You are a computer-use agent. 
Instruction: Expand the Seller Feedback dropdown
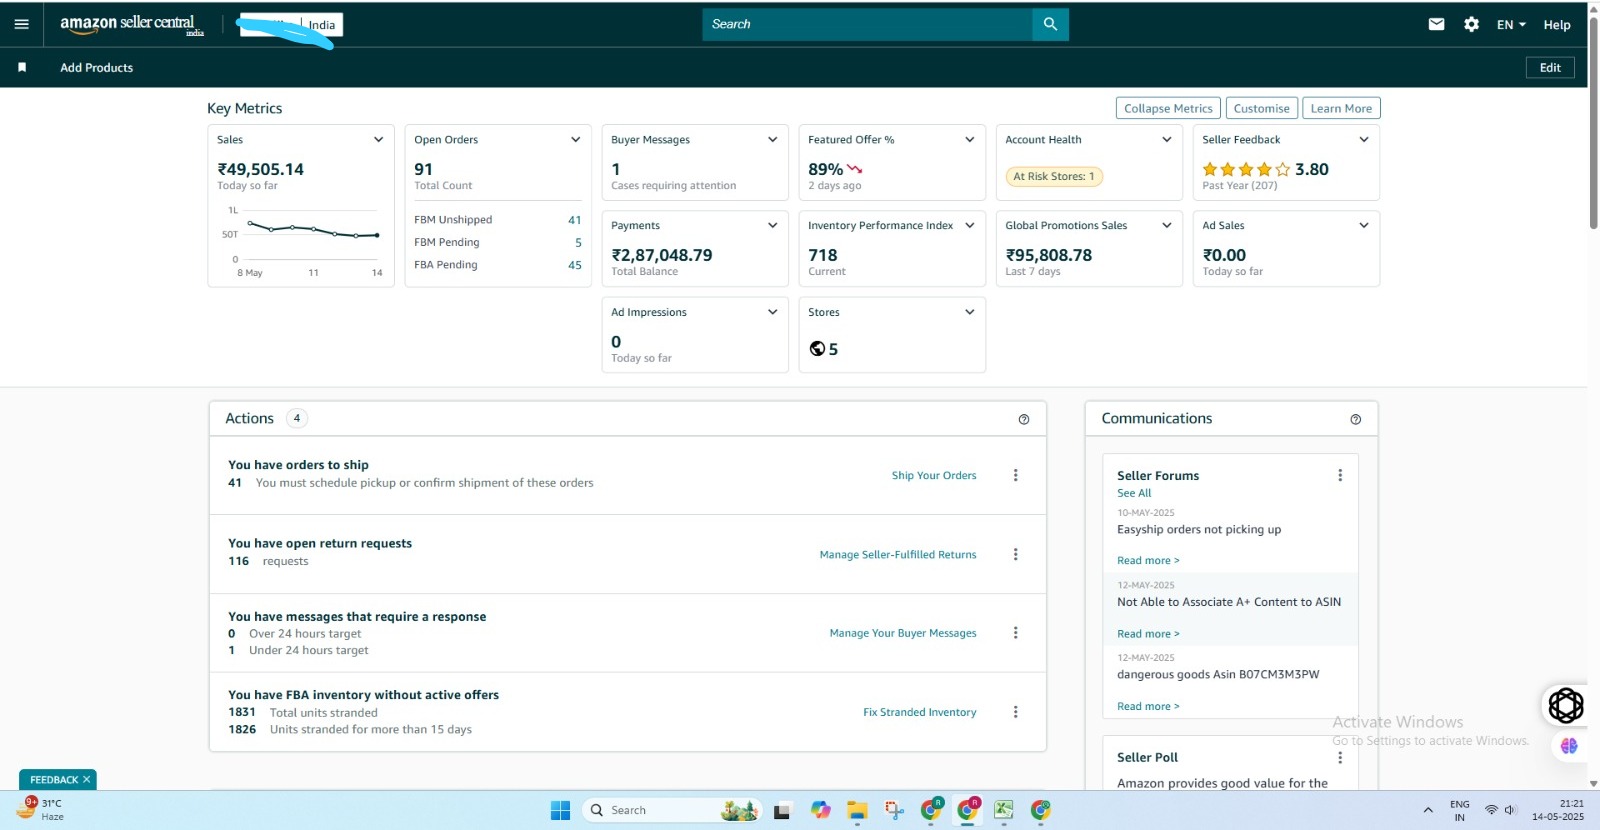click(1363, 140)
